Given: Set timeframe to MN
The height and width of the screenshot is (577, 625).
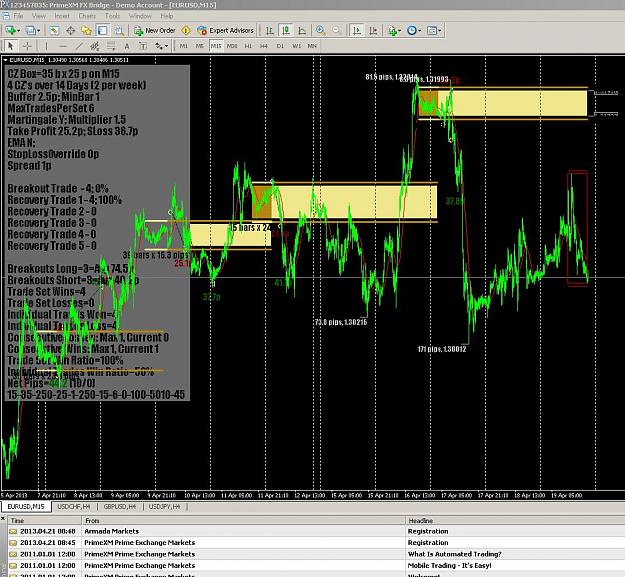Looking at the screenshot, I should (x=312, y=46).
